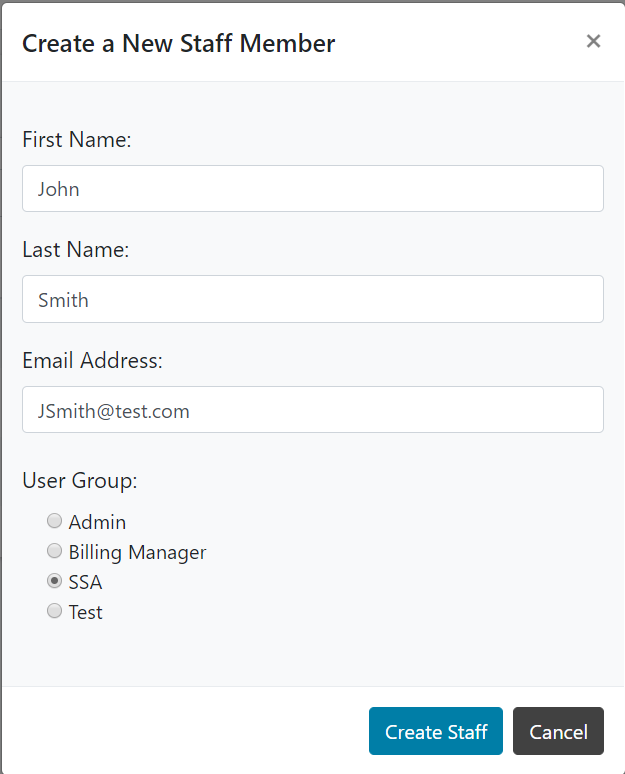This screenshot has width=625, height=774.
Task: Pick the Test radio button
Action: click(55, 611)
